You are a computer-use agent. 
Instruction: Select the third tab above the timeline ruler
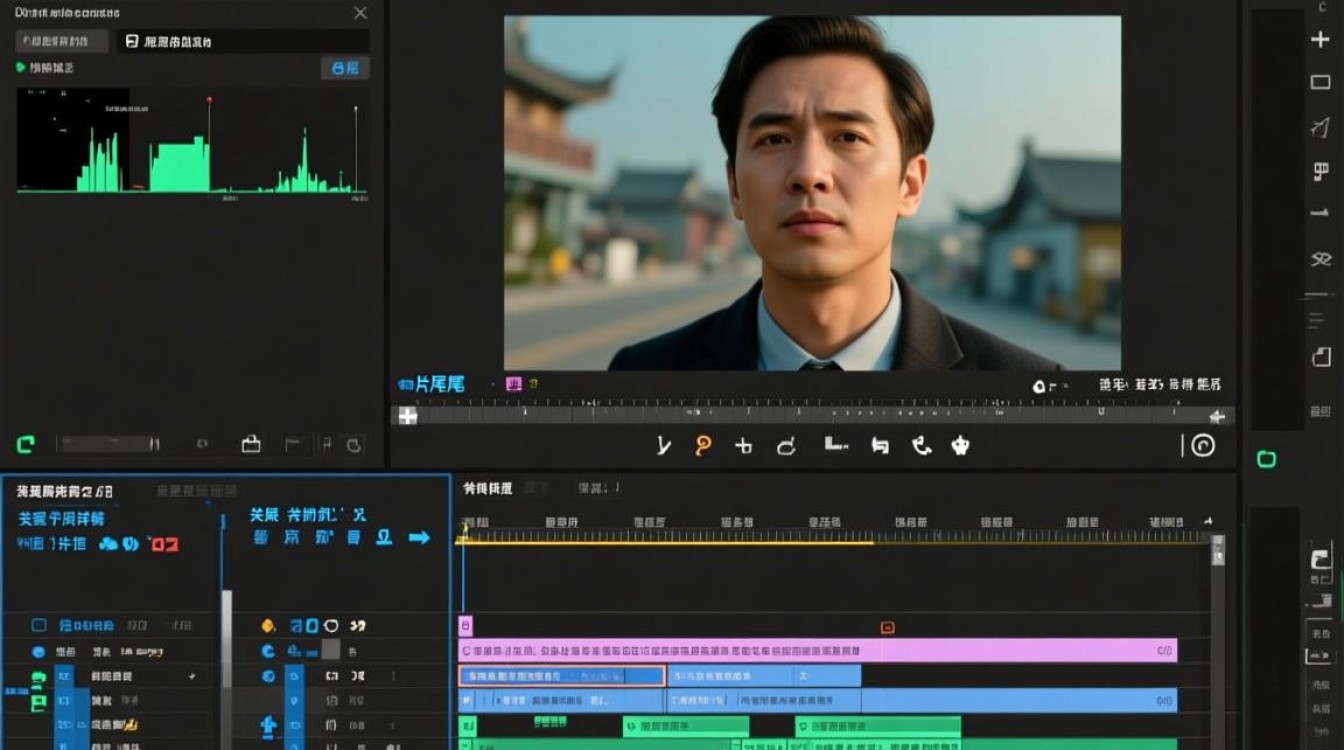pos(599,488)
